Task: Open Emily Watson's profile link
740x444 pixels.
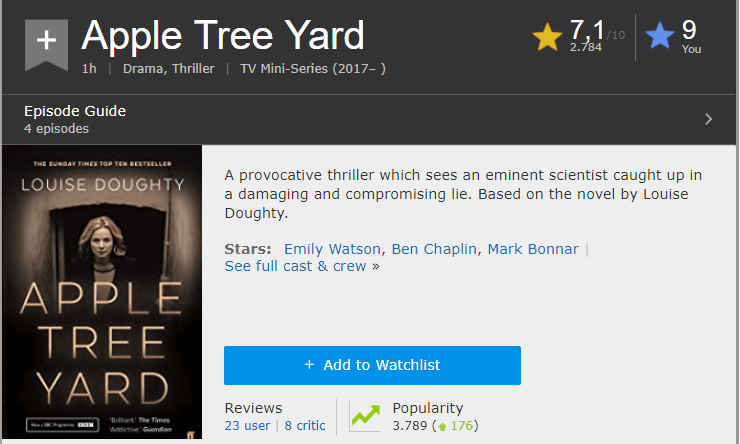Action: 332,249
